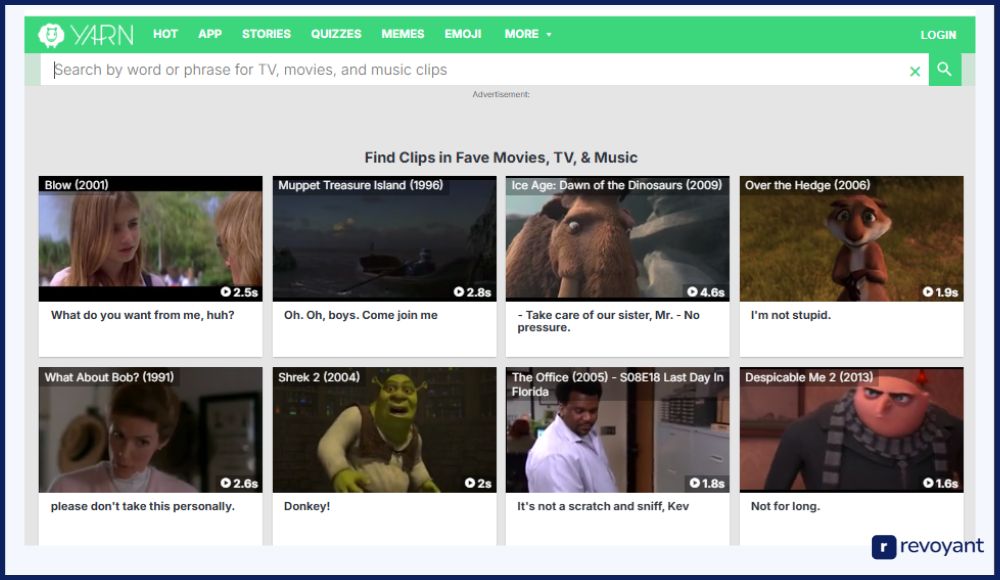1000x580 pixels.
Task: Click the LOGIN link
Action: coord(938,35)
